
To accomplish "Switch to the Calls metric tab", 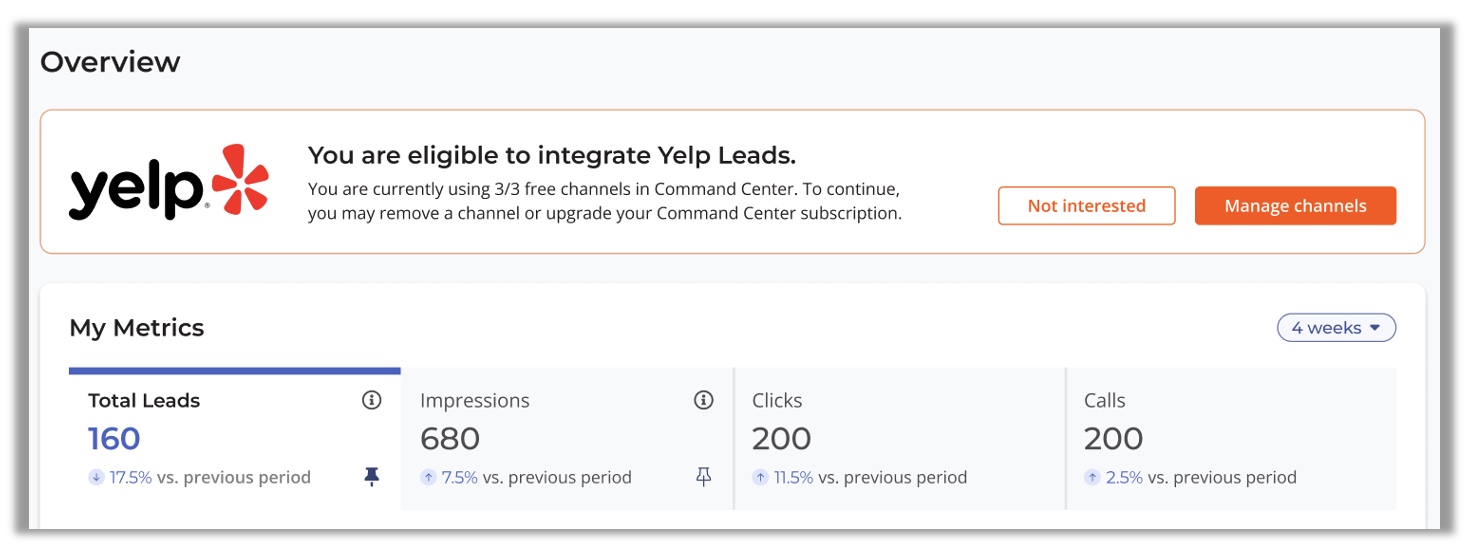I will tap(1232, 439).
